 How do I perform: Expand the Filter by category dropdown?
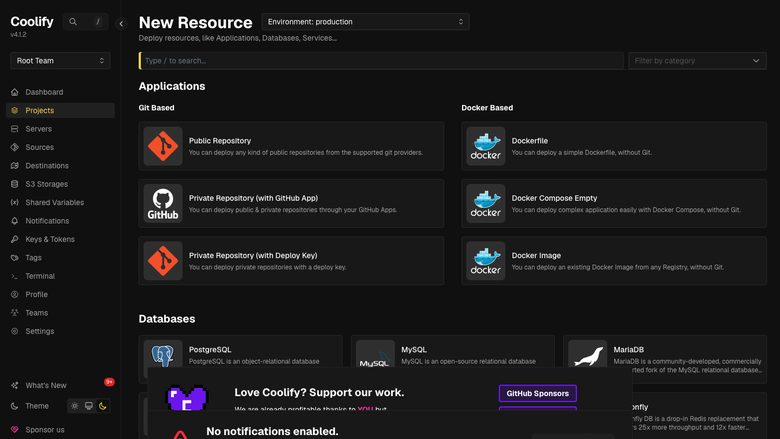(697, 61)
